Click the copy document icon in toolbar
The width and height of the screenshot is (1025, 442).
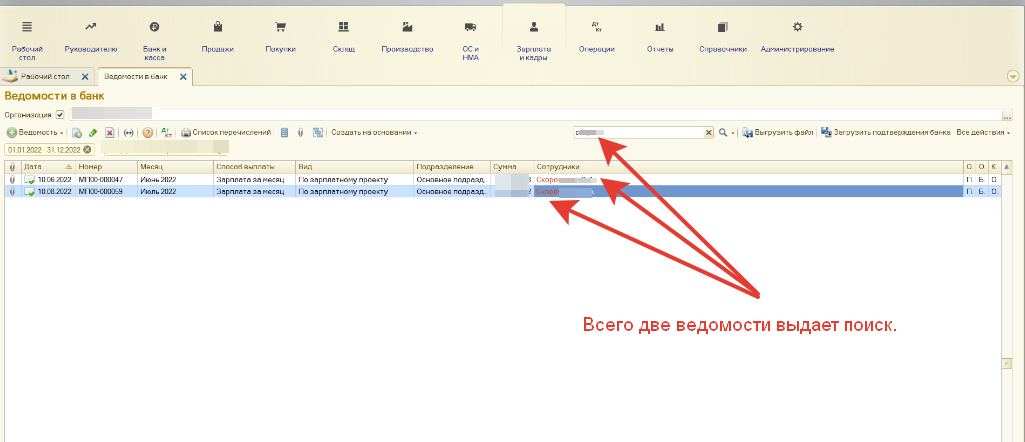pyautogui.click(x=77, y=132)
